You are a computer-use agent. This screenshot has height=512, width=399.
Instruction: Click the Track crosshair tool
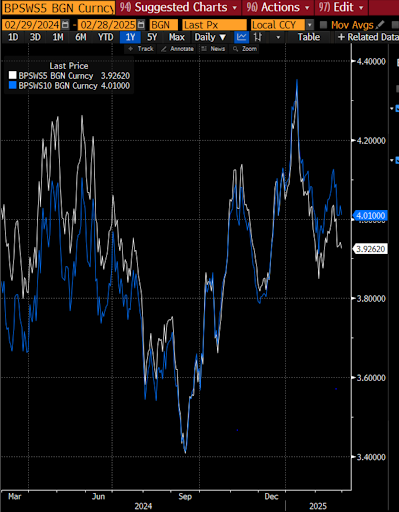pyautogui.click(x=141, y=49)
